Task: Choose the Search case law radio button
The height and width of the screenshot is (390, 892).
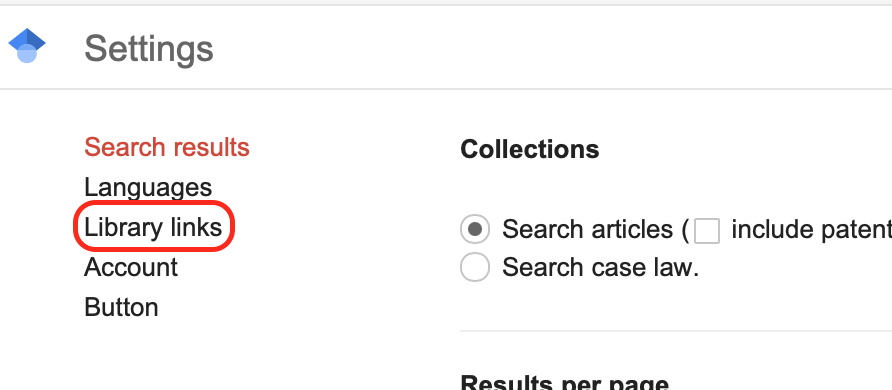Action: tap(474, 267)
